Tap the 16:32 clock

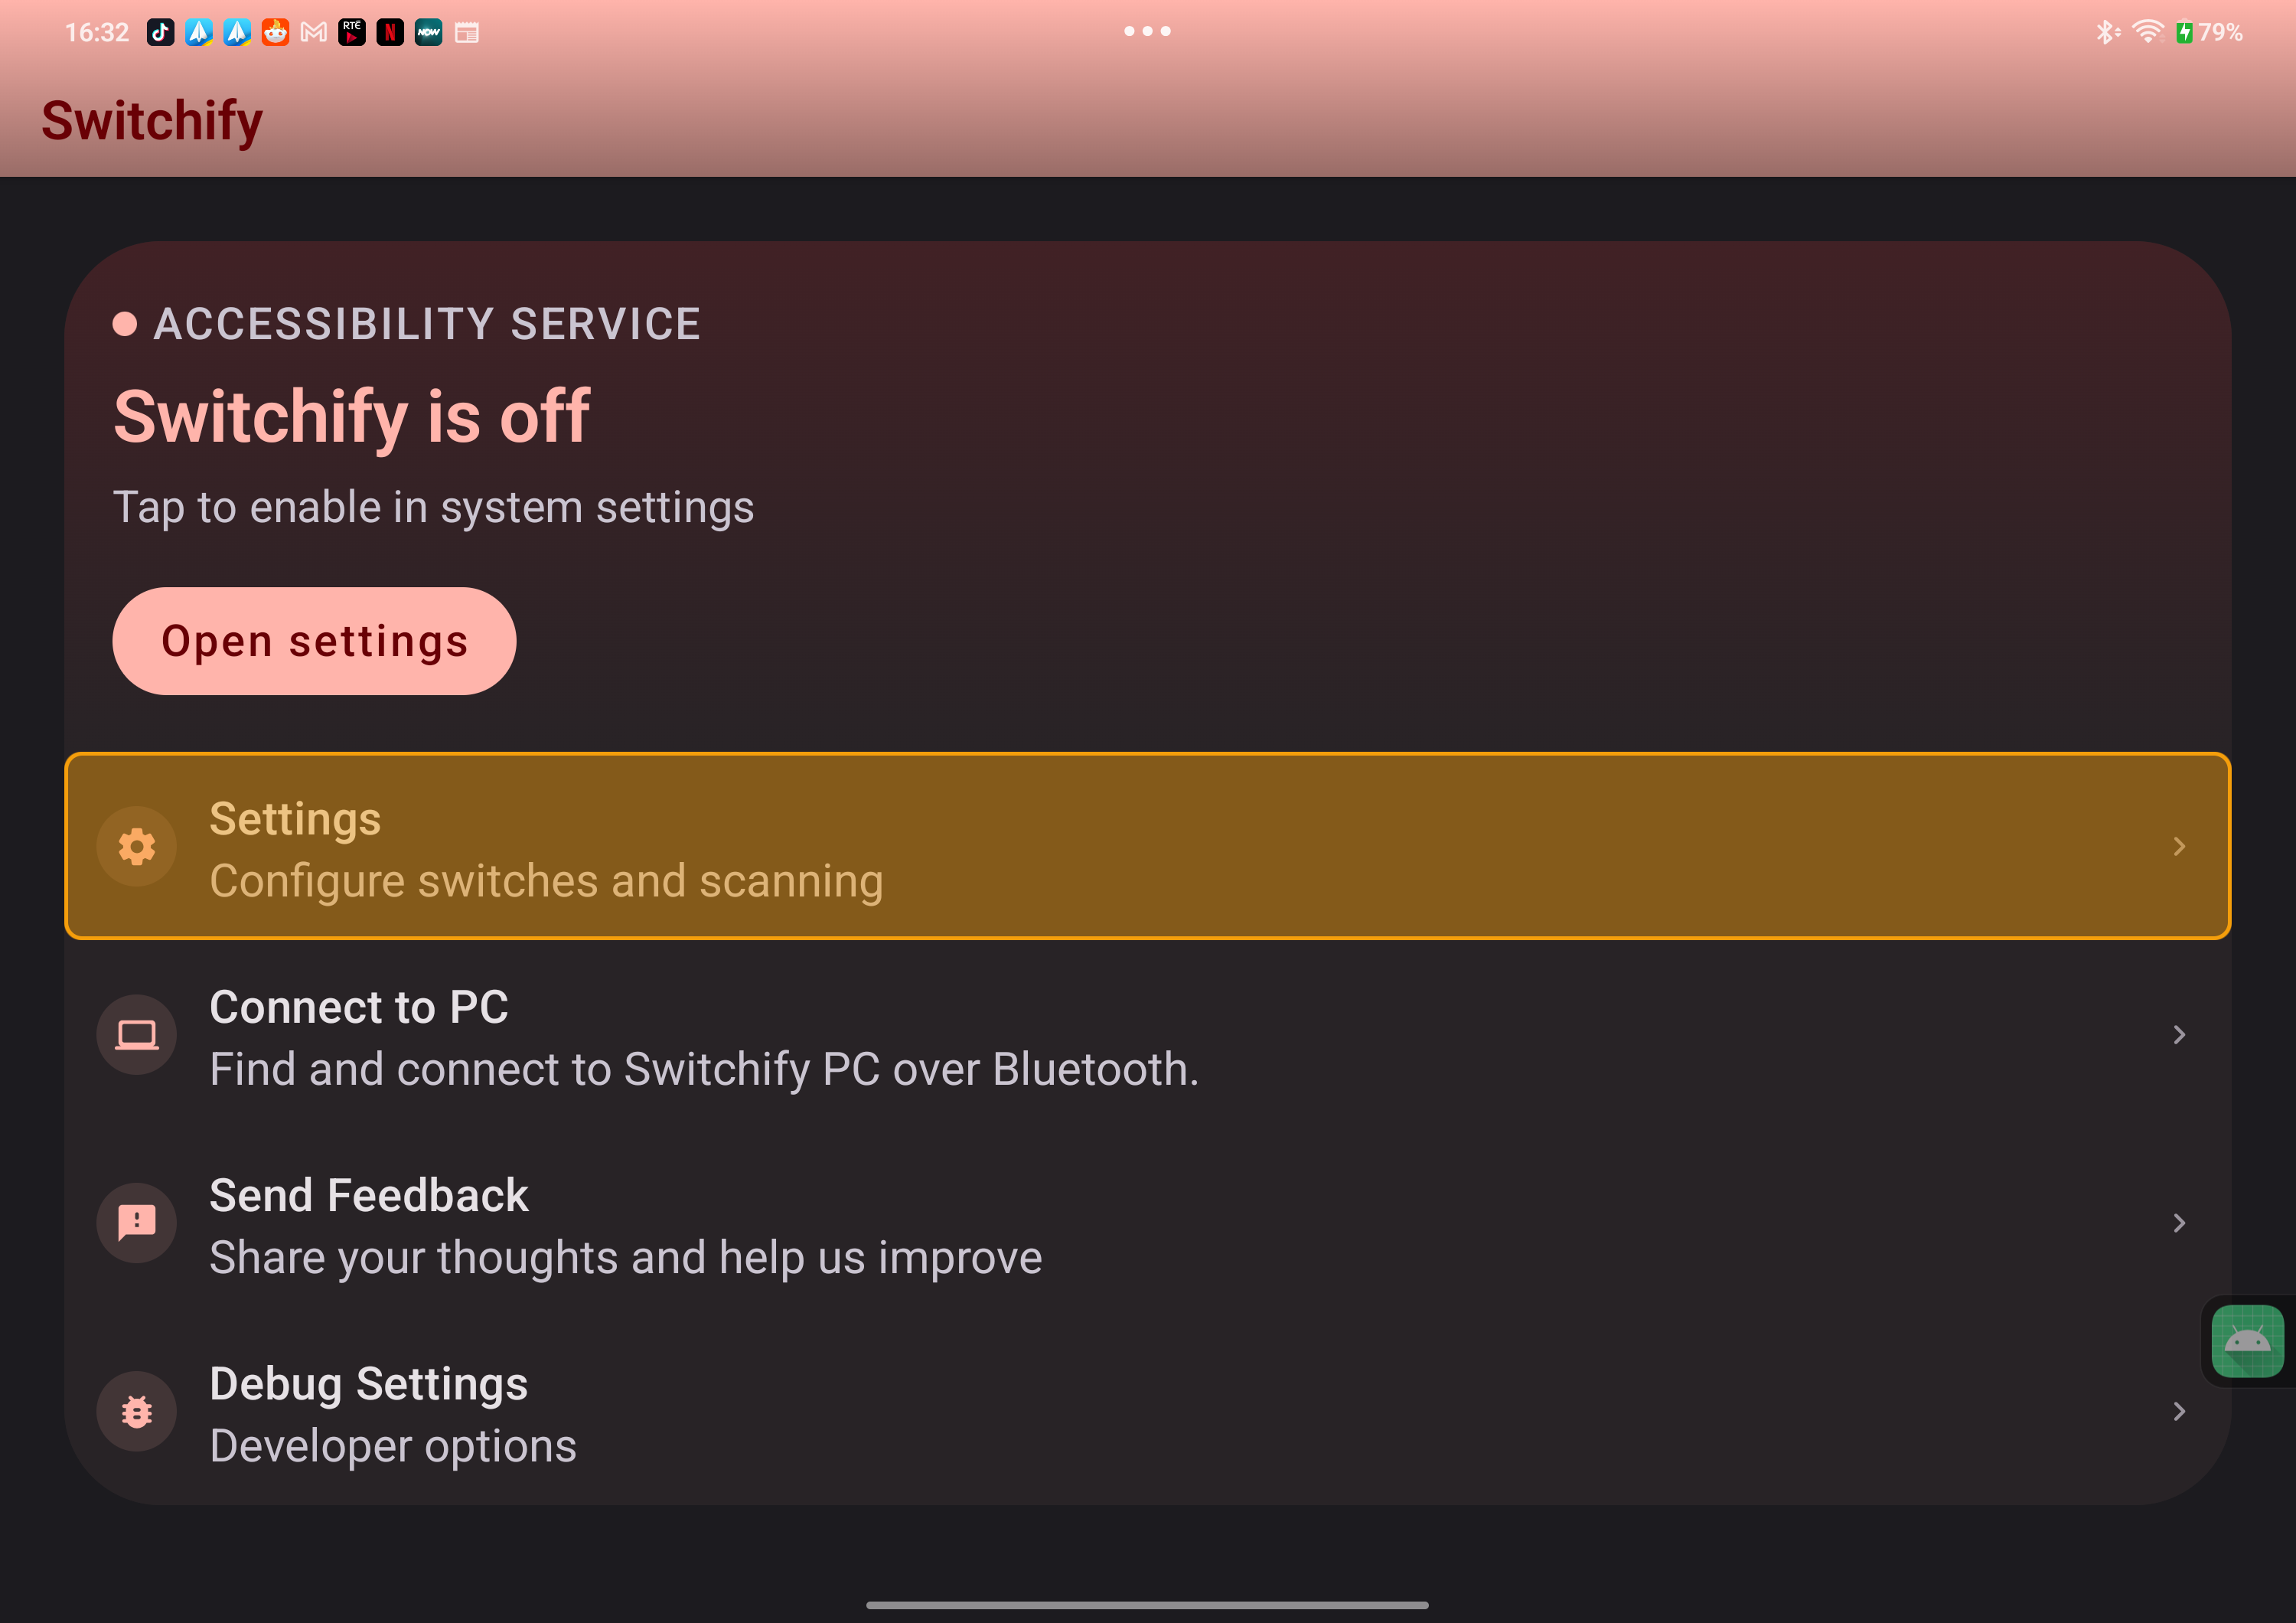coord(97,32)
